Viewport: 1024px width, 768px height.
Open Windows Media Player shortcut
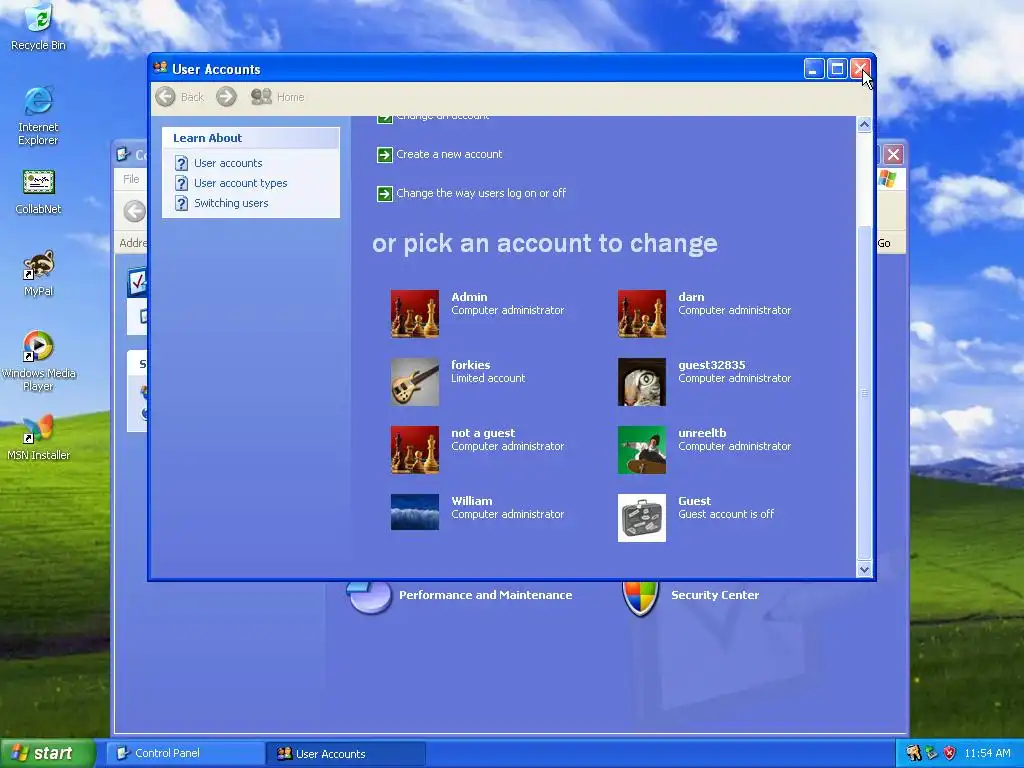pyautogui.click(x=38, y=360)
